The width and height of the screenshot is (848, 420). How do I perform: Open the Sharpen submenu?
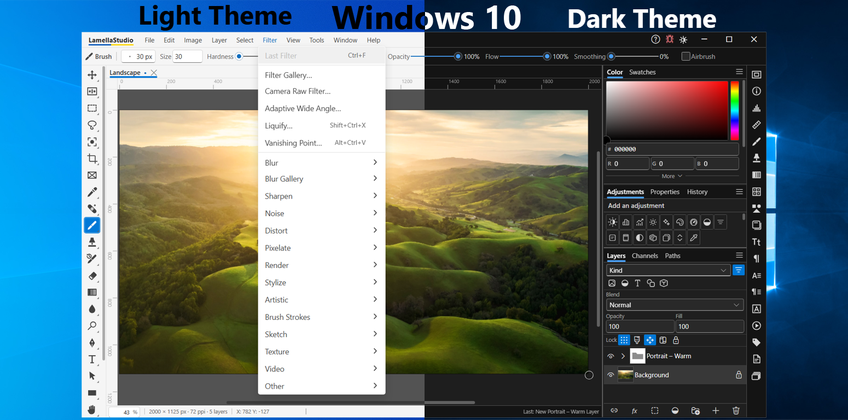[x=322, y=196]
